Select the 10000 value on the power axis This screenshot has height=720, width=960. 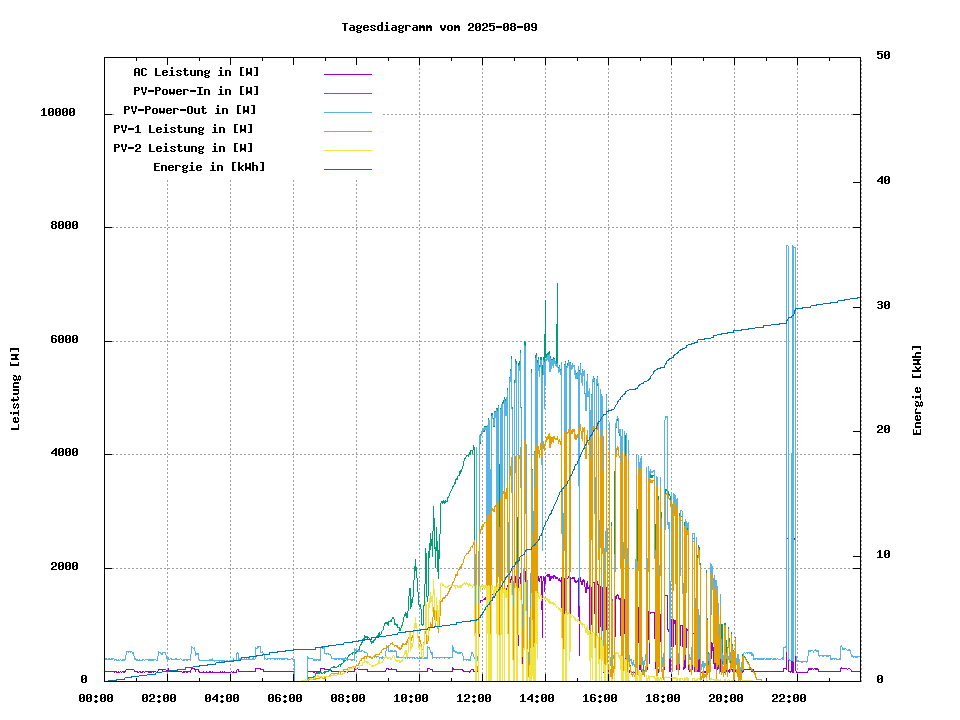[x=58, y=113]
